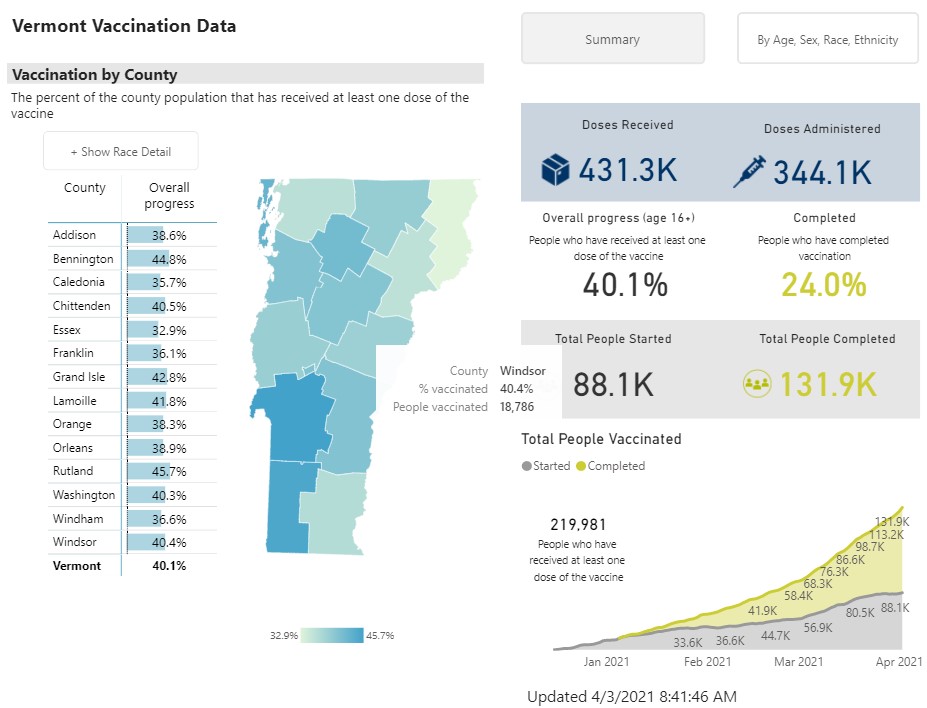Expand the Show Race Detail button
This screenshot has width=927, height=708.
coord(121,152)
